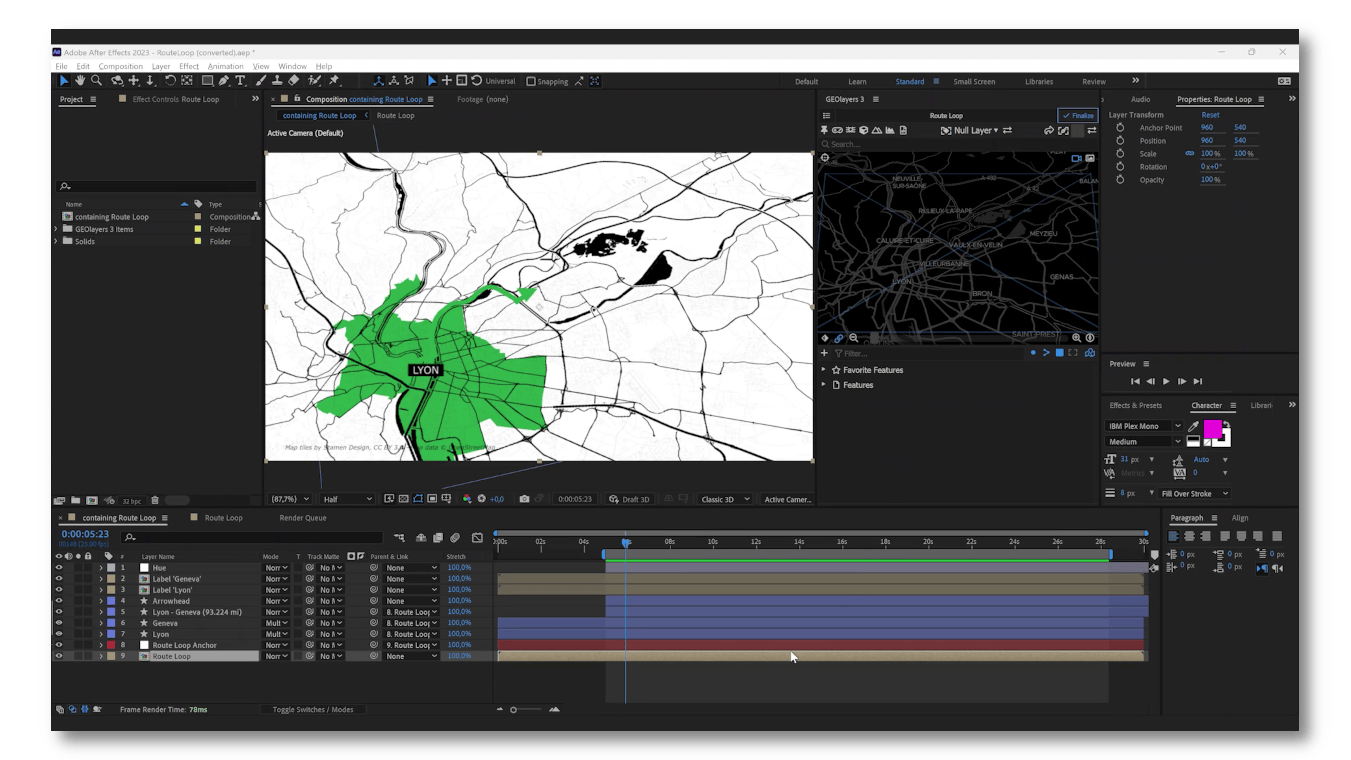
Task: Click the snapshot camera icon under viewer
Action: (x=524, y=499)
